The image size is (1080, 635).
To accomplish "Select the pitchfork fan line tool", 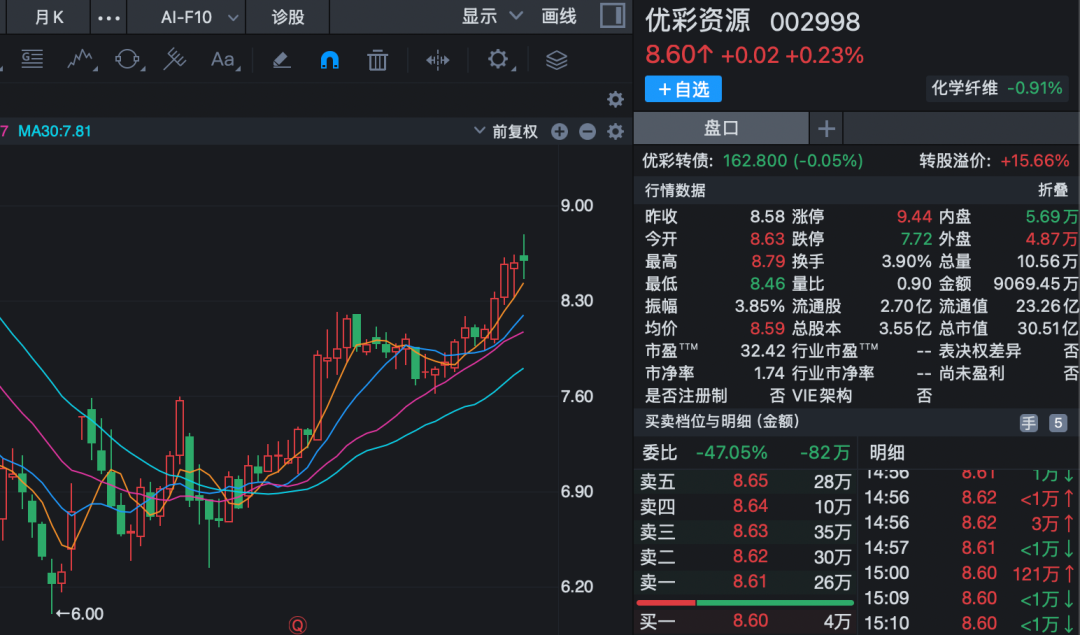I will (175, 60).
